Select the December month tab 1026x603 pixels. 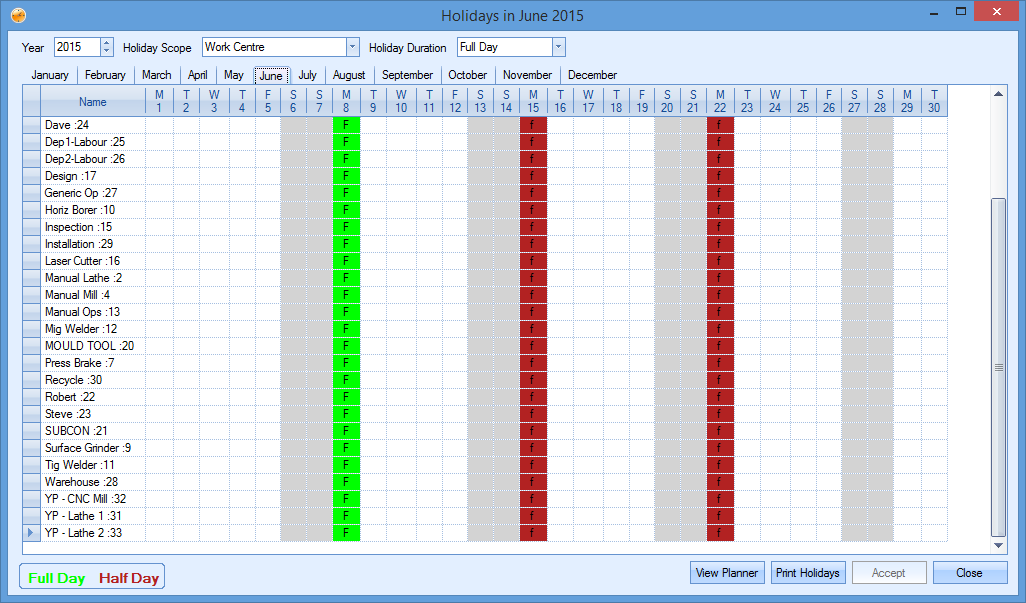[x=592, y=75]
